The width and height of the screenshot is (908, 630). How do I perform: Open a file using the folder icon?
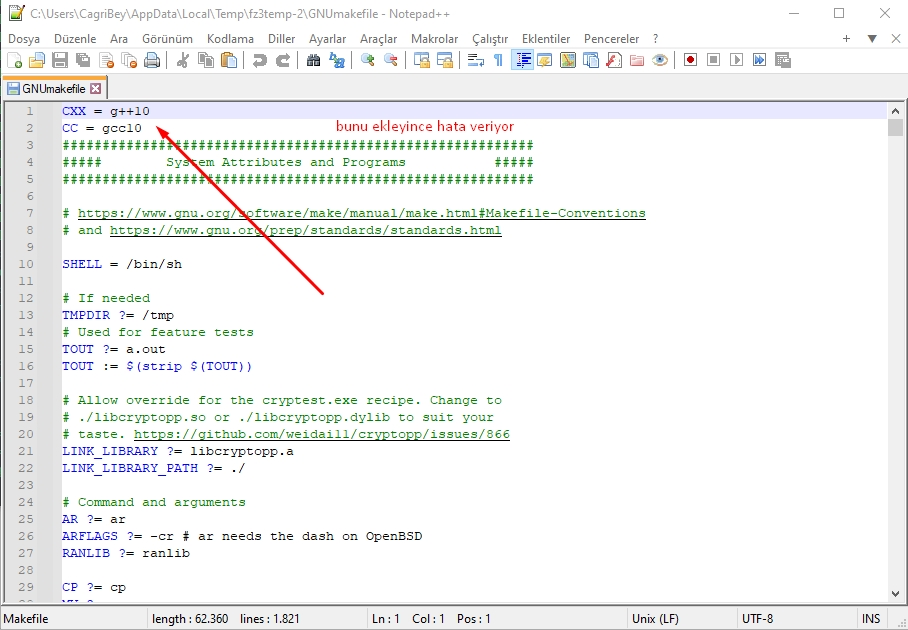pyautogui.click(x=37, y=60)
